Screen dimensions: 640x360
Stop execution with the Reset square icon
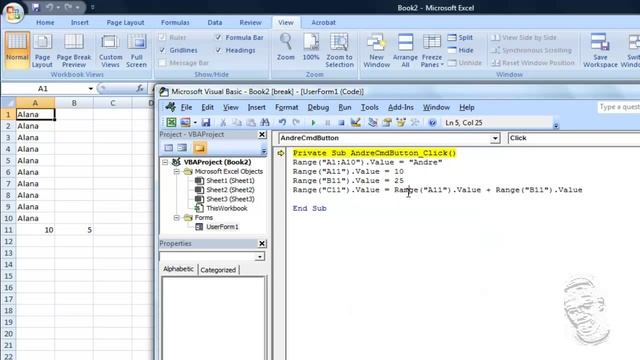(x=341, y=122)
